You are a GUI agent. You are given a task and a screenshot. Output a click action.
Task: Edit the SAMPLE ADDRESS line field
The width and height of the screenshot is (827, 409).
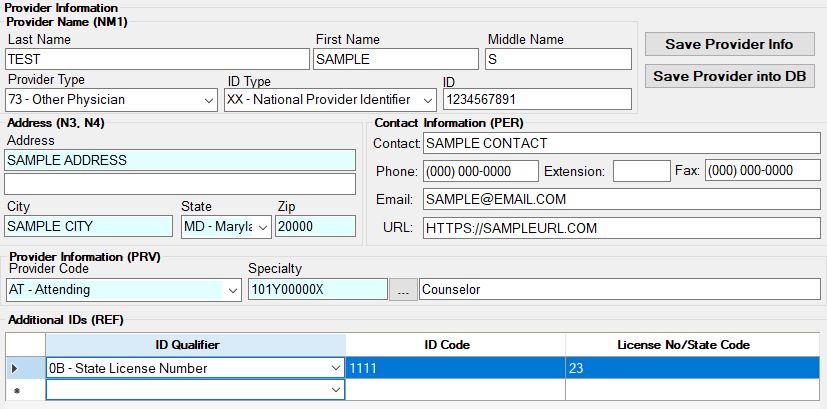180,160
